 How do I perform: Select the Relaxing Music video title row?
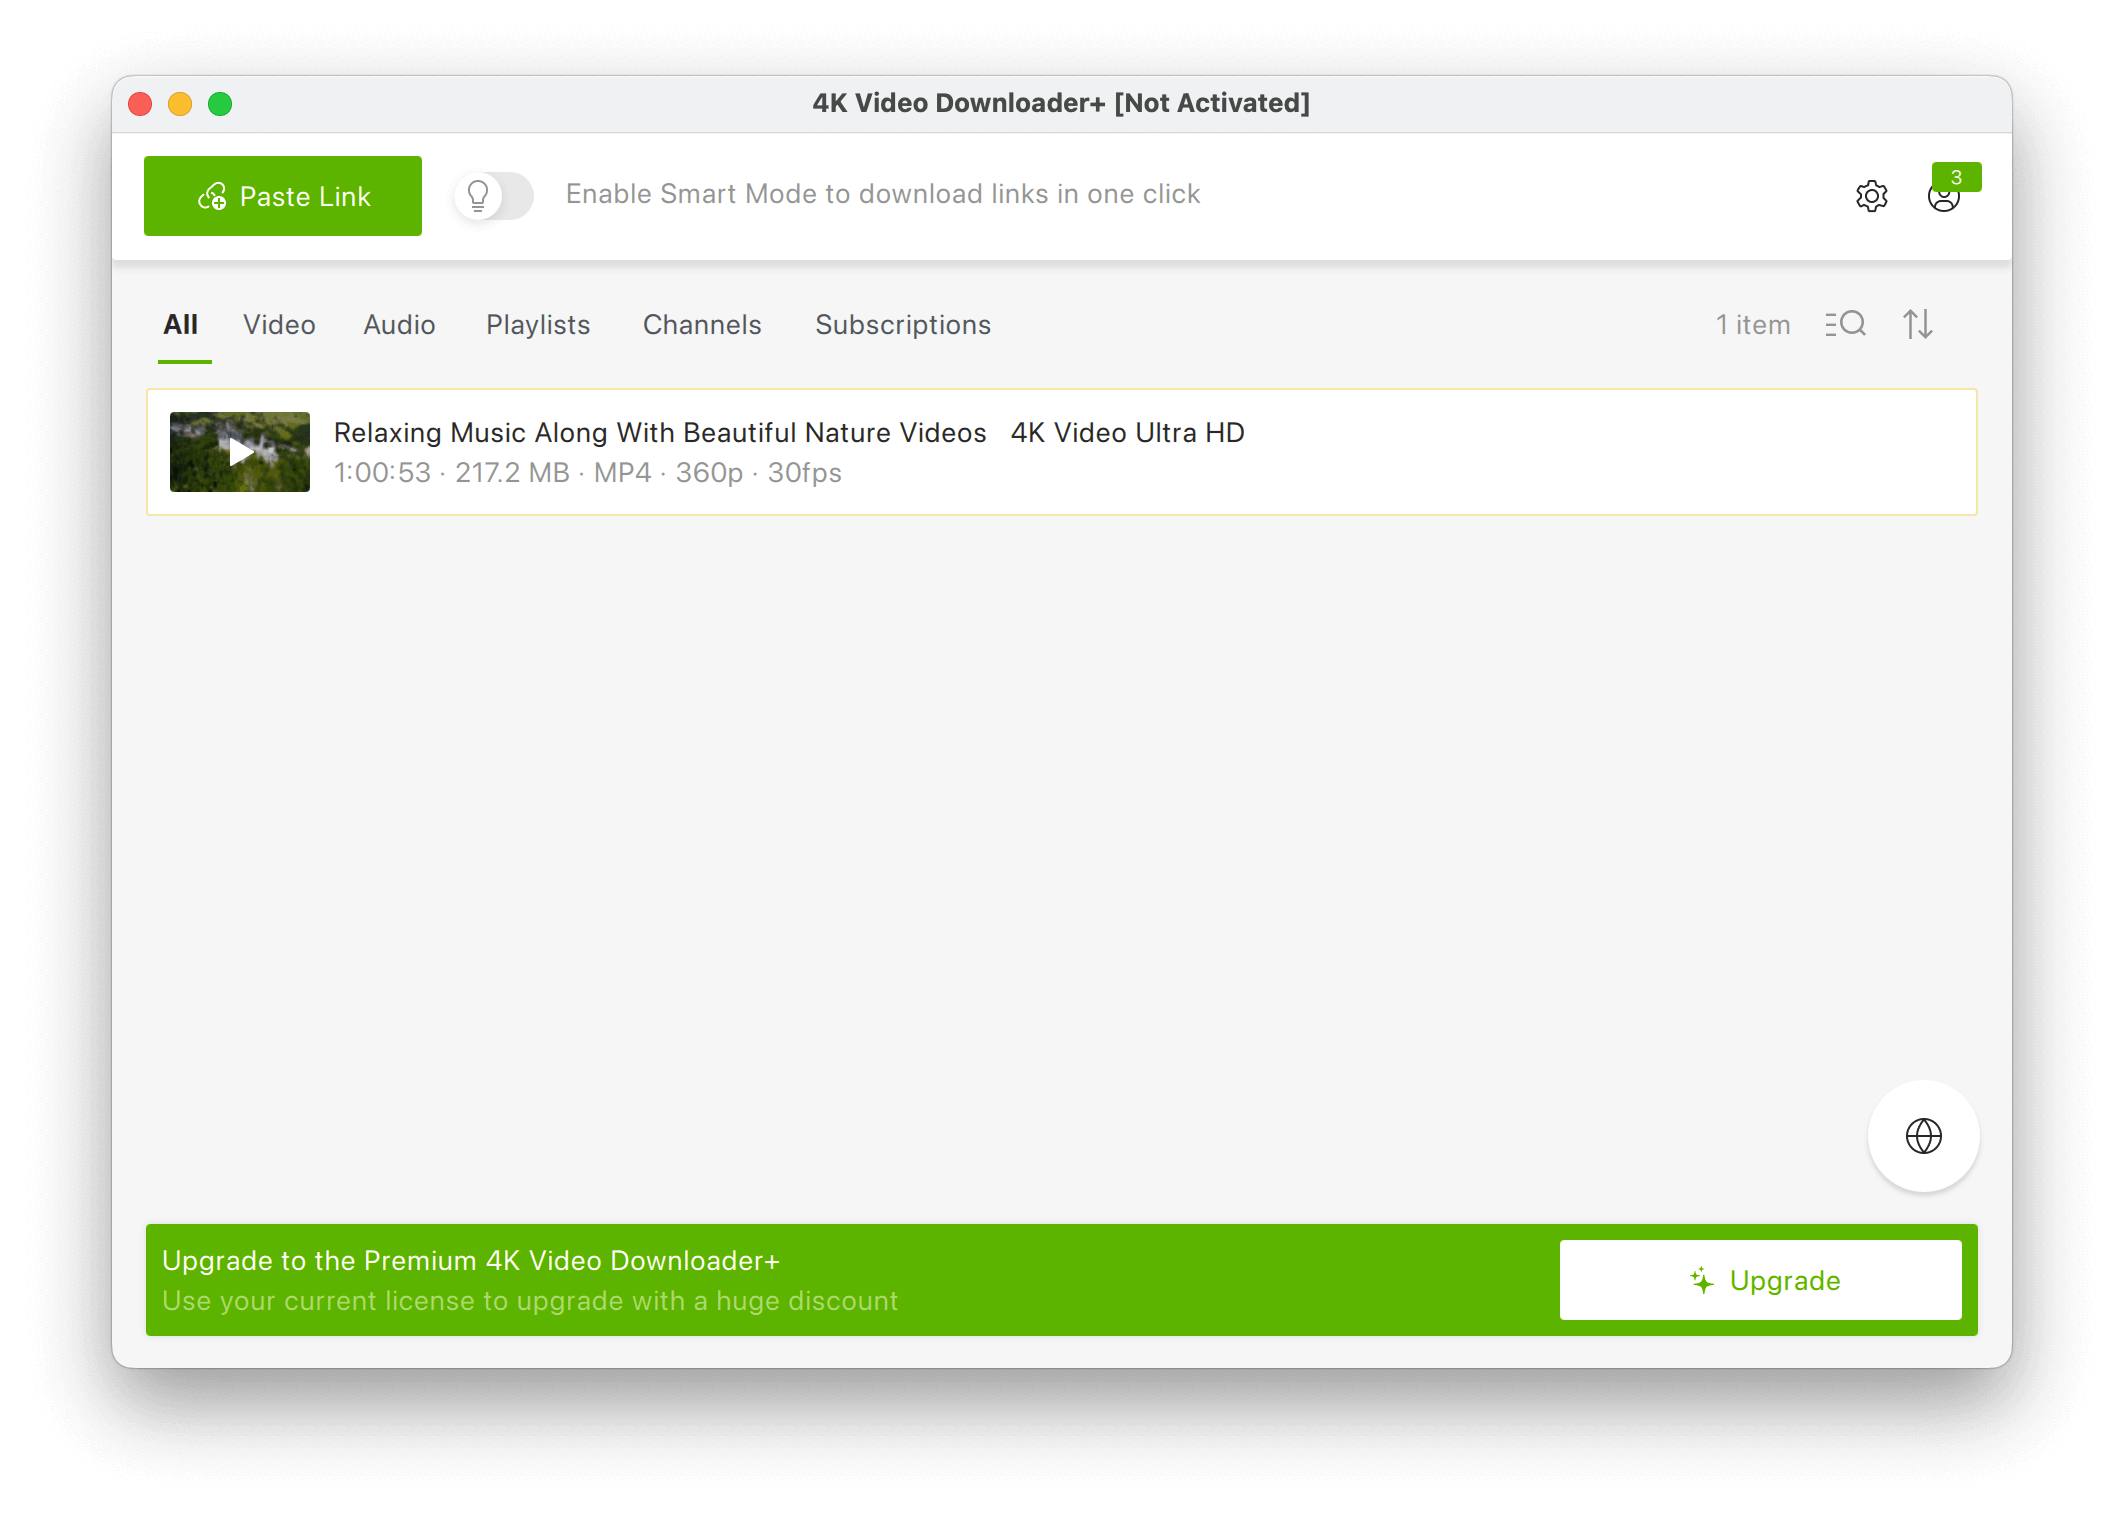point(789,433)
